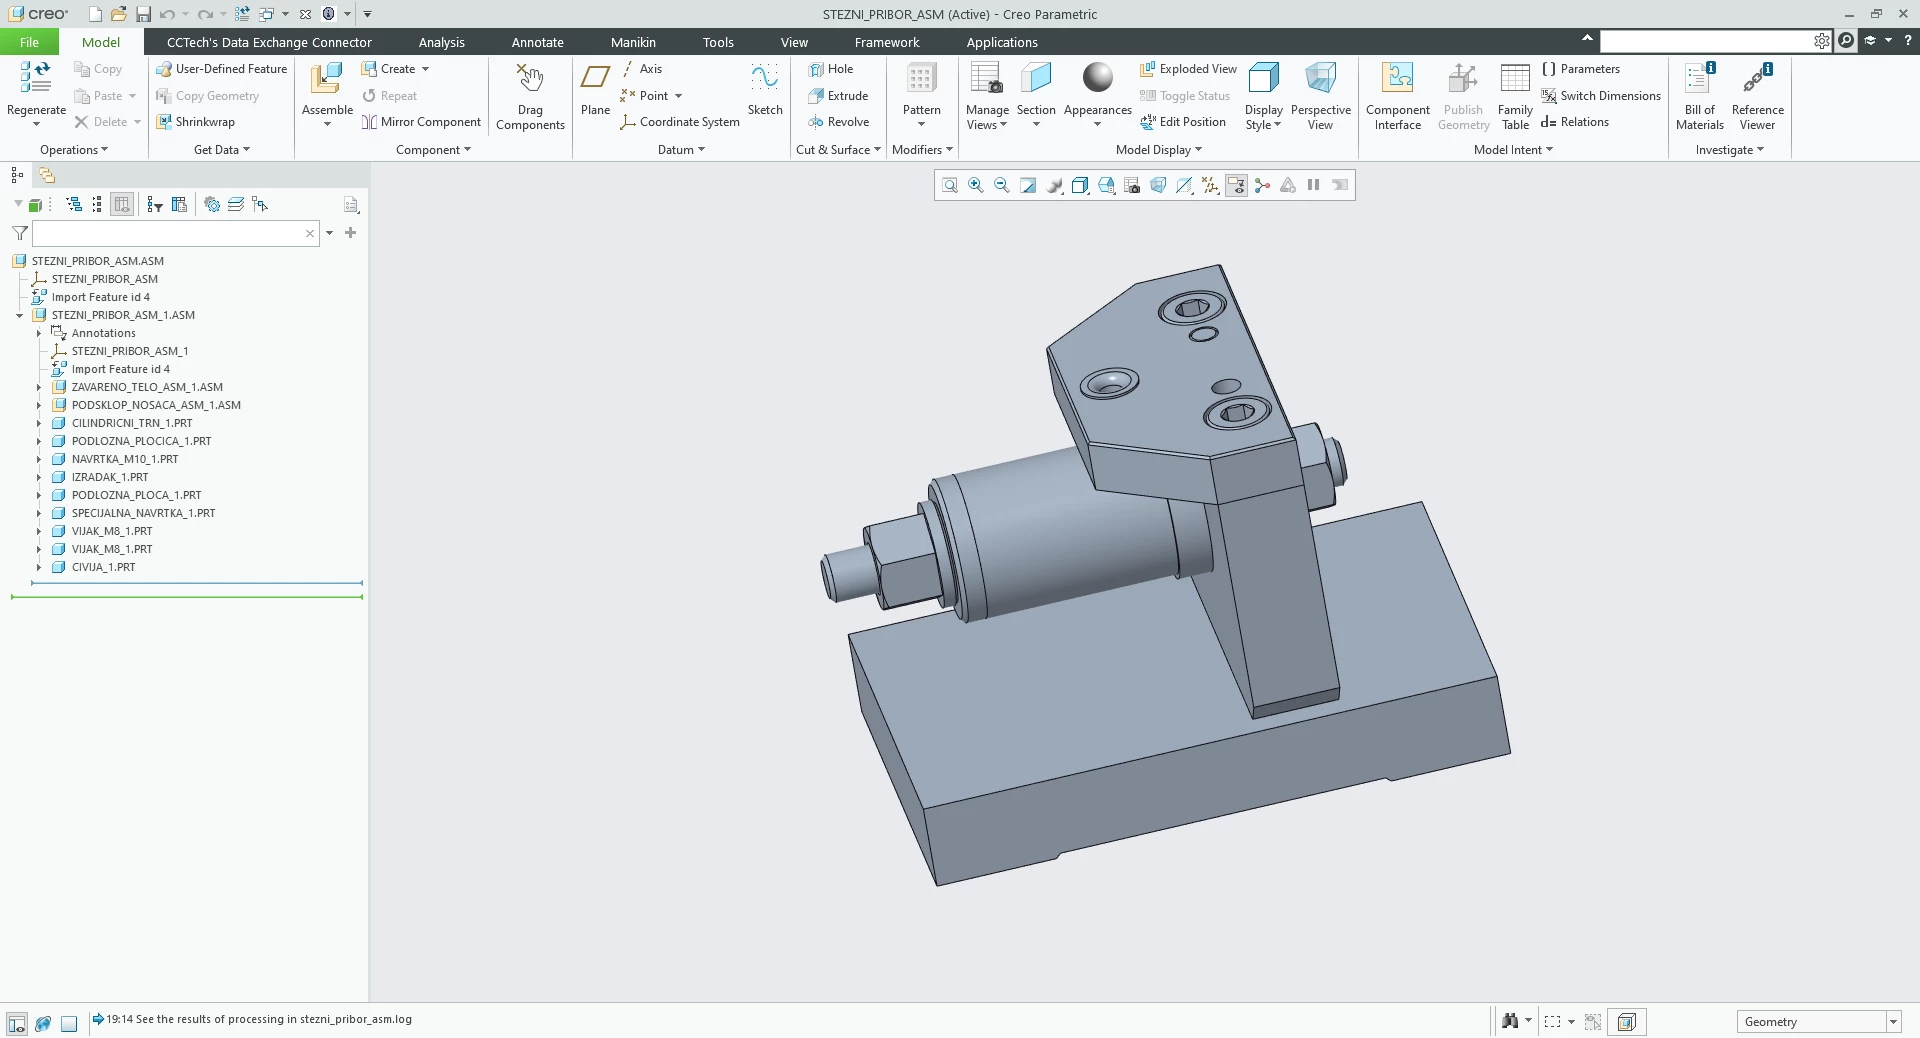This screenshot has height=1038, width=1920.
Task: Click the Regenerate icon
Action: 36,79
